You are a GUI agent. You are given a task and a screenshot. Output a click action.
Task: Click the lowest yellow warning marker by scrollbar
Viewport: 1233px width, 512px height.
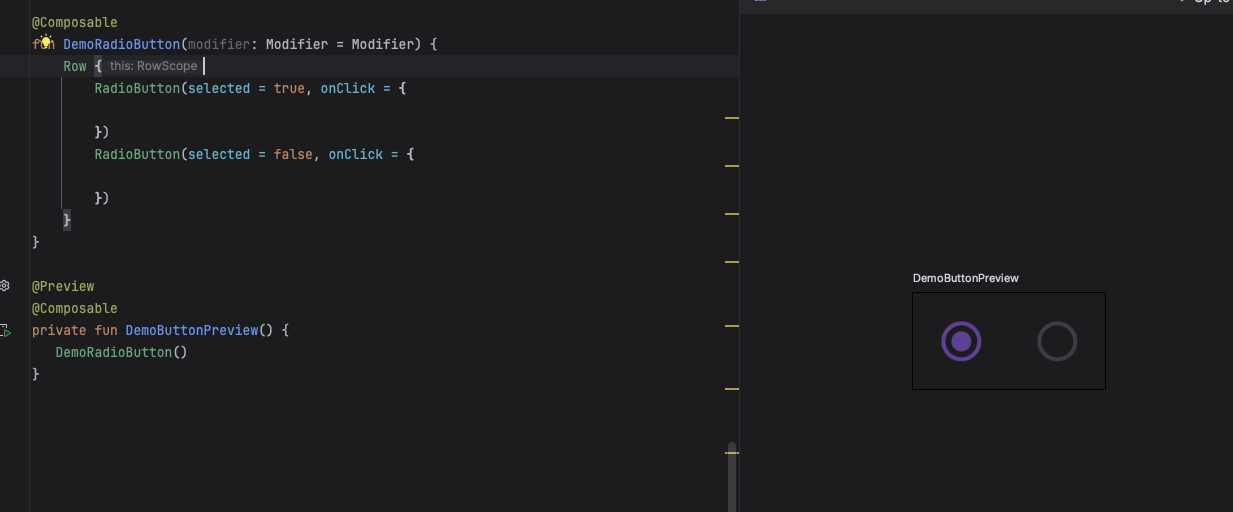731,453
